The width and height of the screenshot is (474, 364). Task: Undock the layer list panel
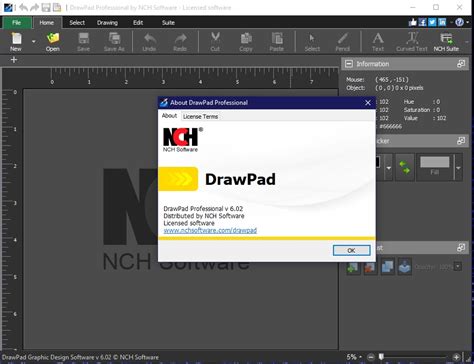click(461, 247)
